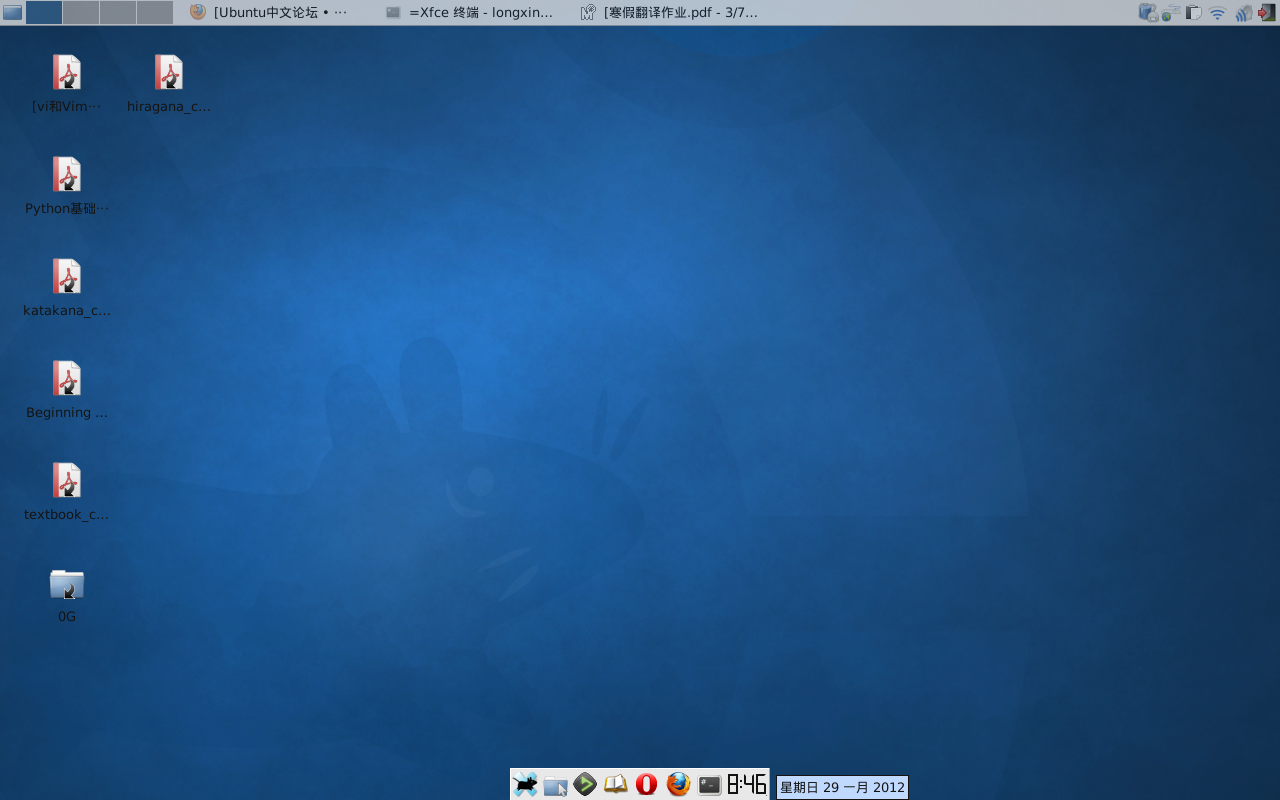Viewport: 1280px width, 800px height.
Task: Select the [vi和Vim… PDF desktop icon
Action: tap(67, 84)
